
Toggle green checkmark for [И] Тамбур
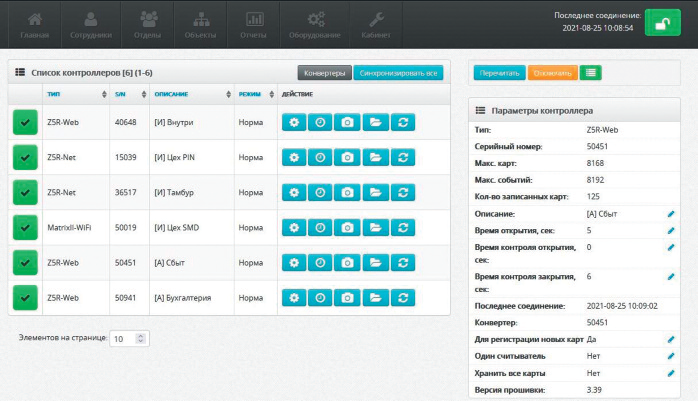[x=25, y=192]
